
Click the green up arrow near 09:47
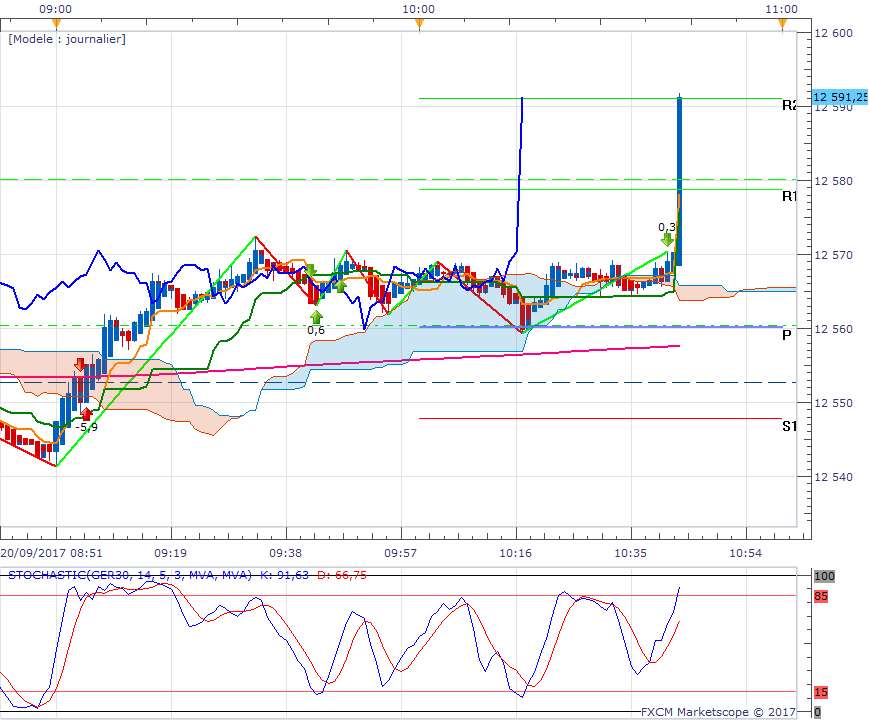(340, 286)
